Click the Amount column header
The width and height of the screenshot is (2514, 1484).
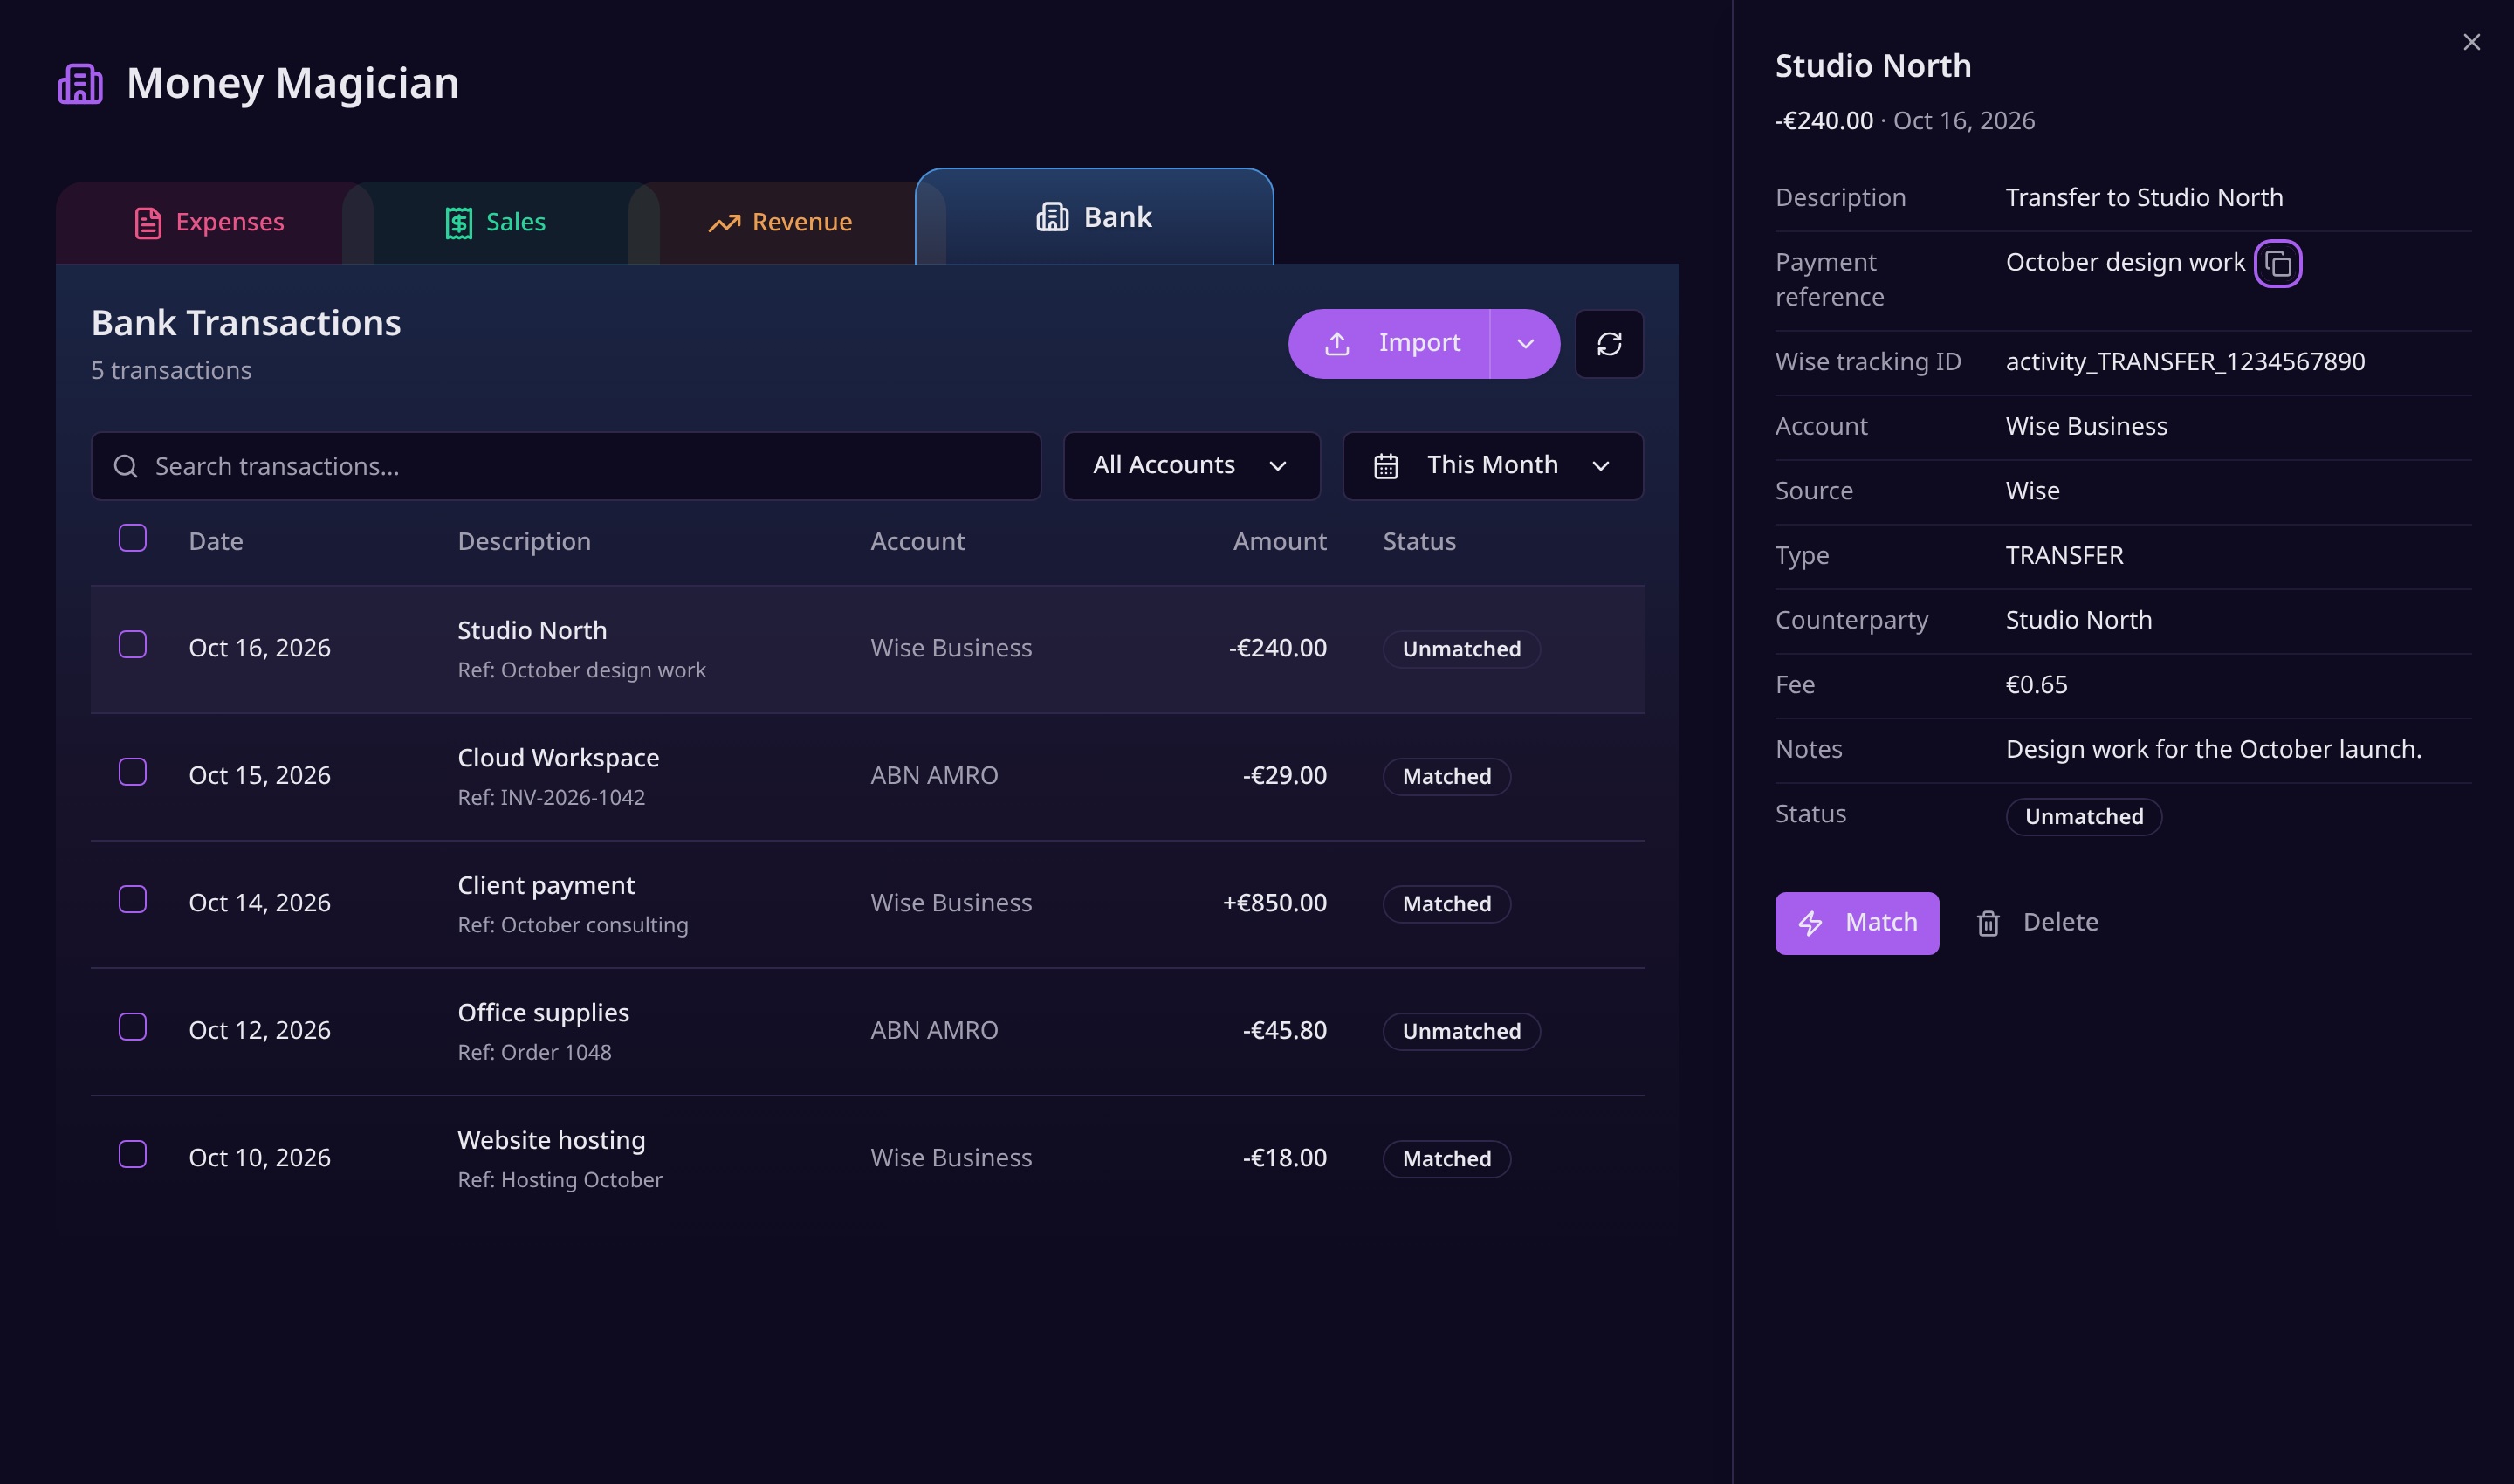click(x=1279, y=541)
